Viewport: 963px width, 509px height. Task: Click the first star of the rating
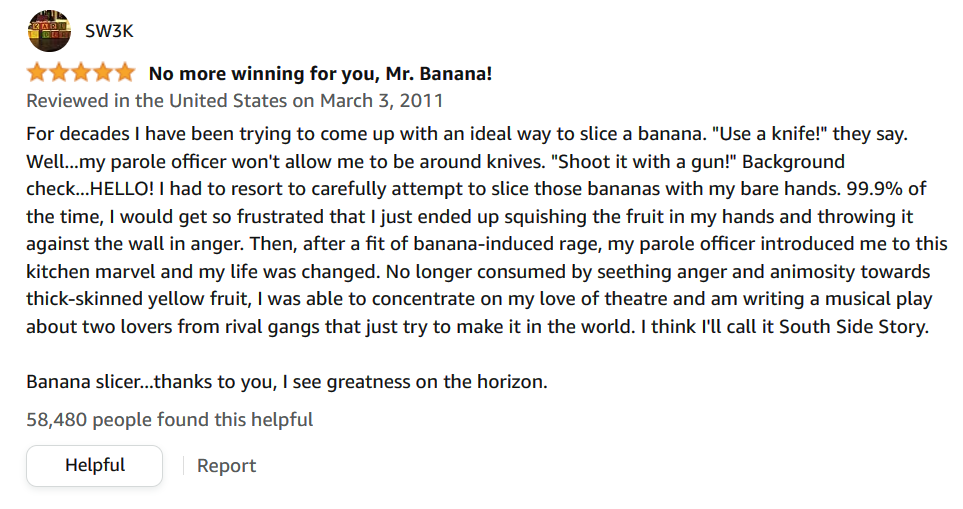[x=37, y=73]
